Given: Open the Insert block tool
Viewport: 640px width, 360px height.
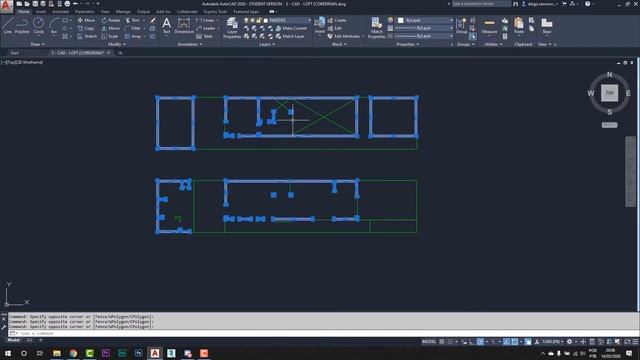Looking at the screenshot, I should 320,25.
